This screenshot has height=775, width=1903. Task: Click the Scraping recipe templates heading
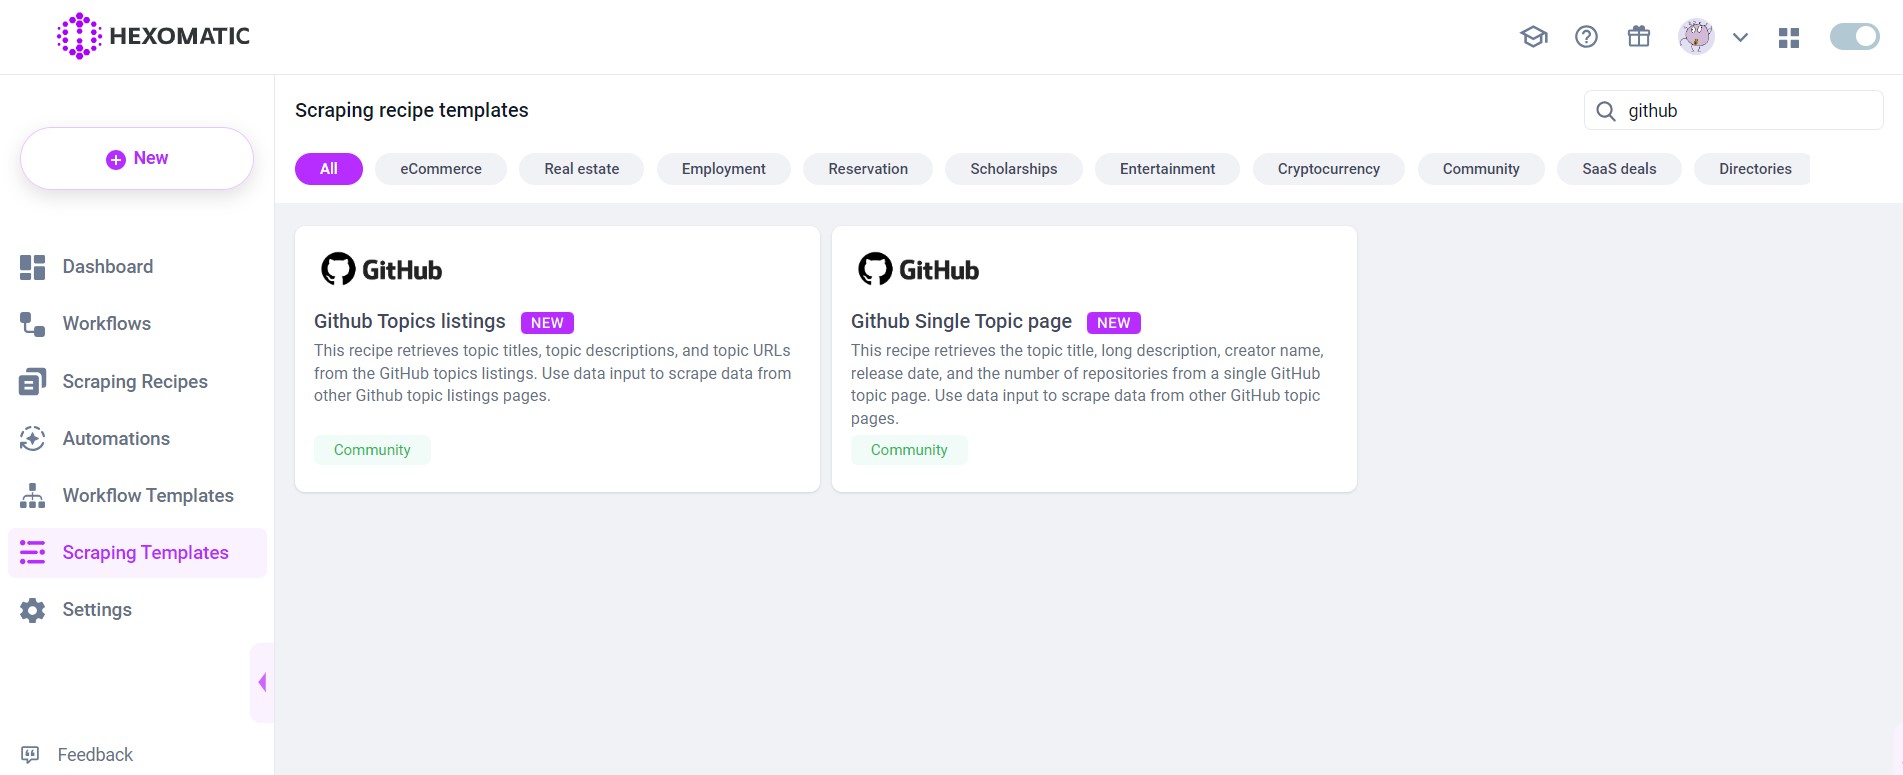[x=412, y=110]
